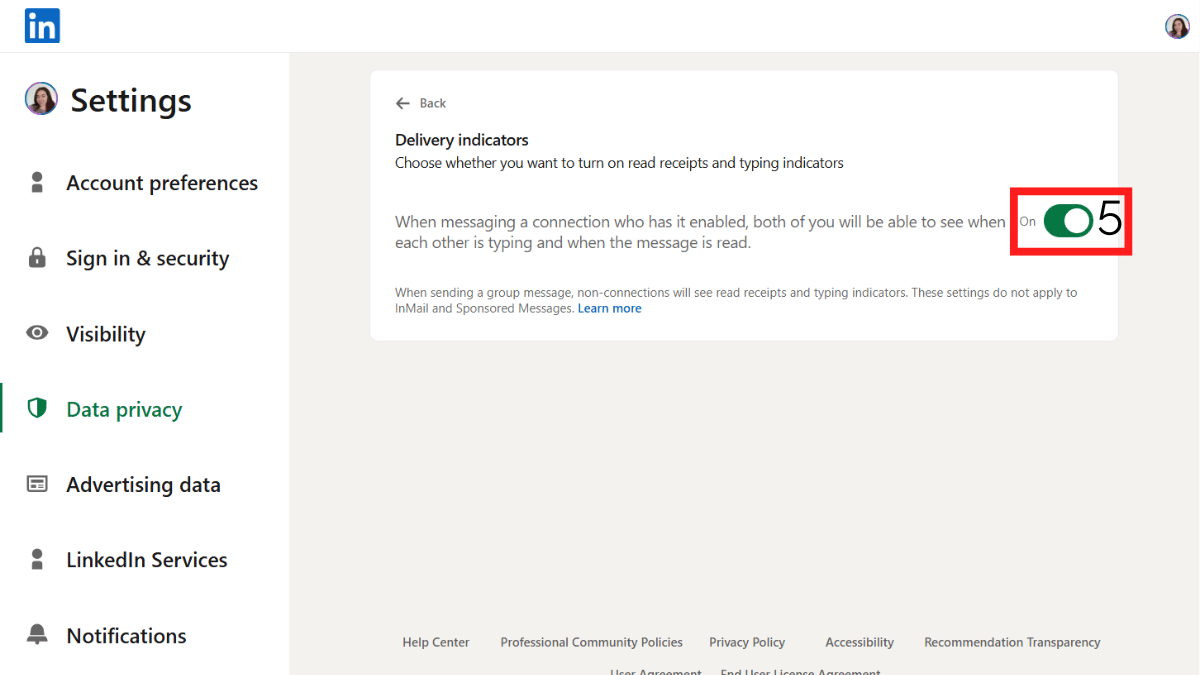Open profile avatar menu in top bar

click(x=1177, y=27)
